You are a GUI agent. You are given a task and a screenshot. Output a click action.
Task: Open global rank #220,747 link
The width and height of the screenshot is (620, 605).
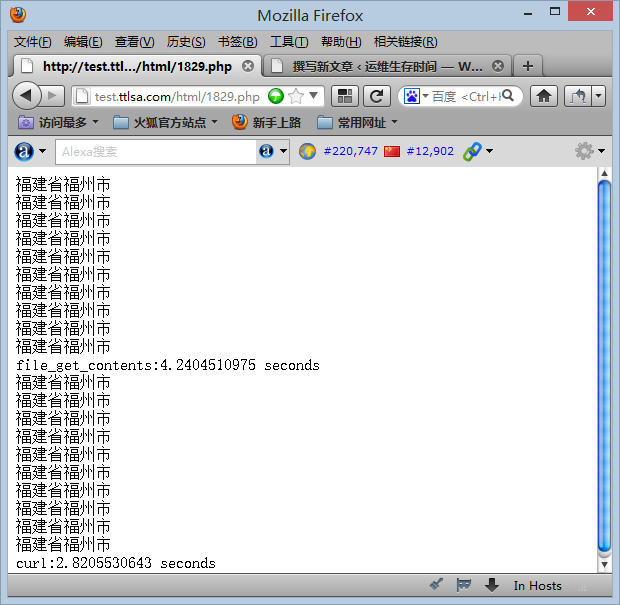point(350,151)
